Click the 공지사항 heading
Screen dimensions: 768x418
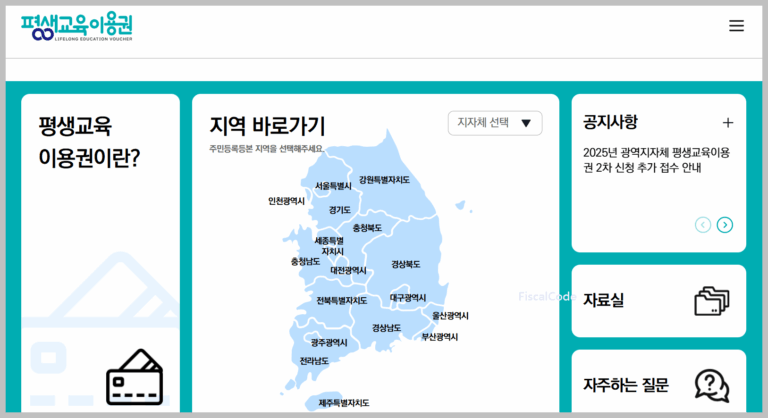[x=610, y=122]
